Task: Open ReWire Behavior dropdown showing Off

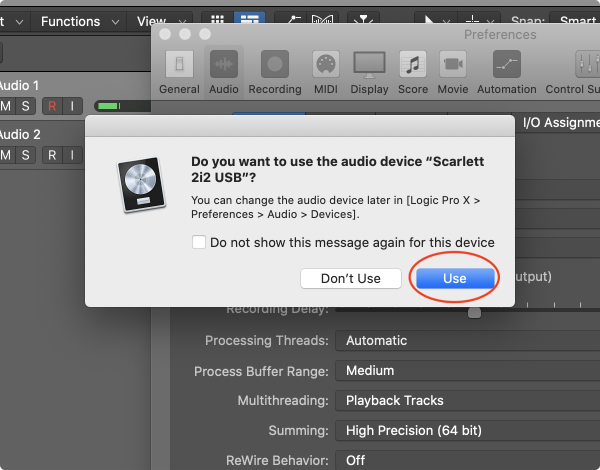Action: tap(468, 460)
